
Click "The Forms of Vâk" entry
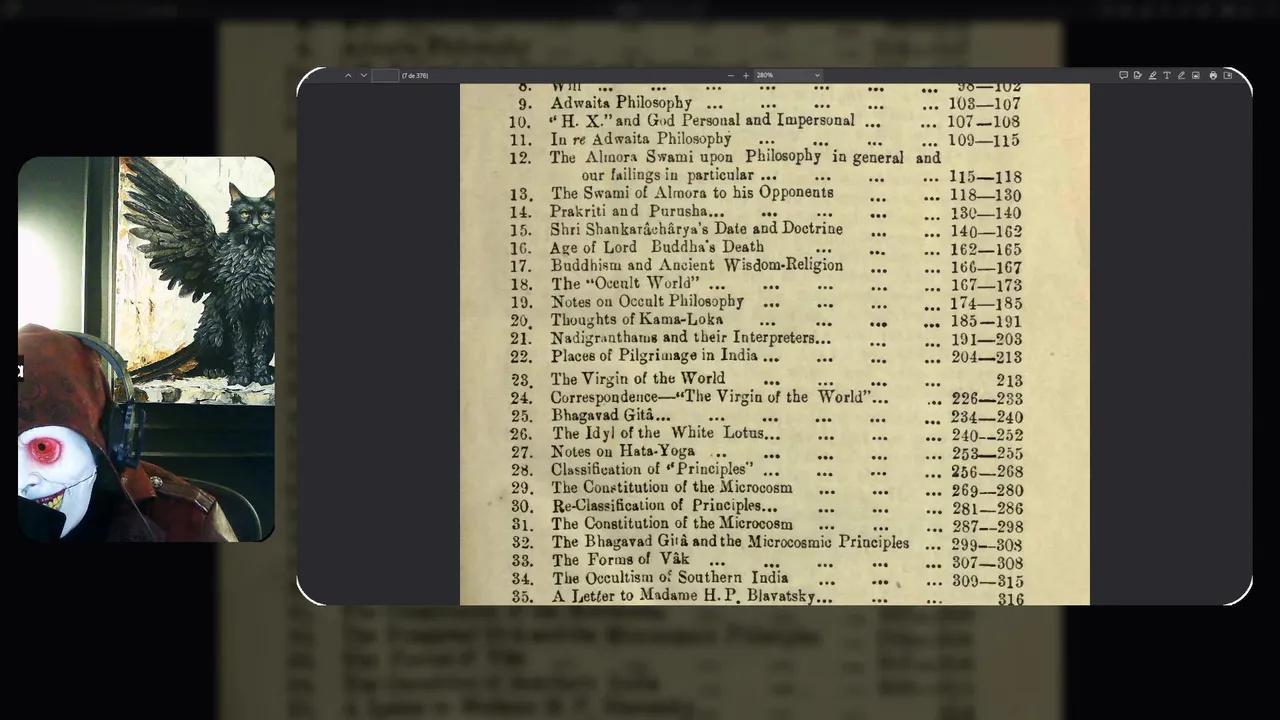[620, 561]
